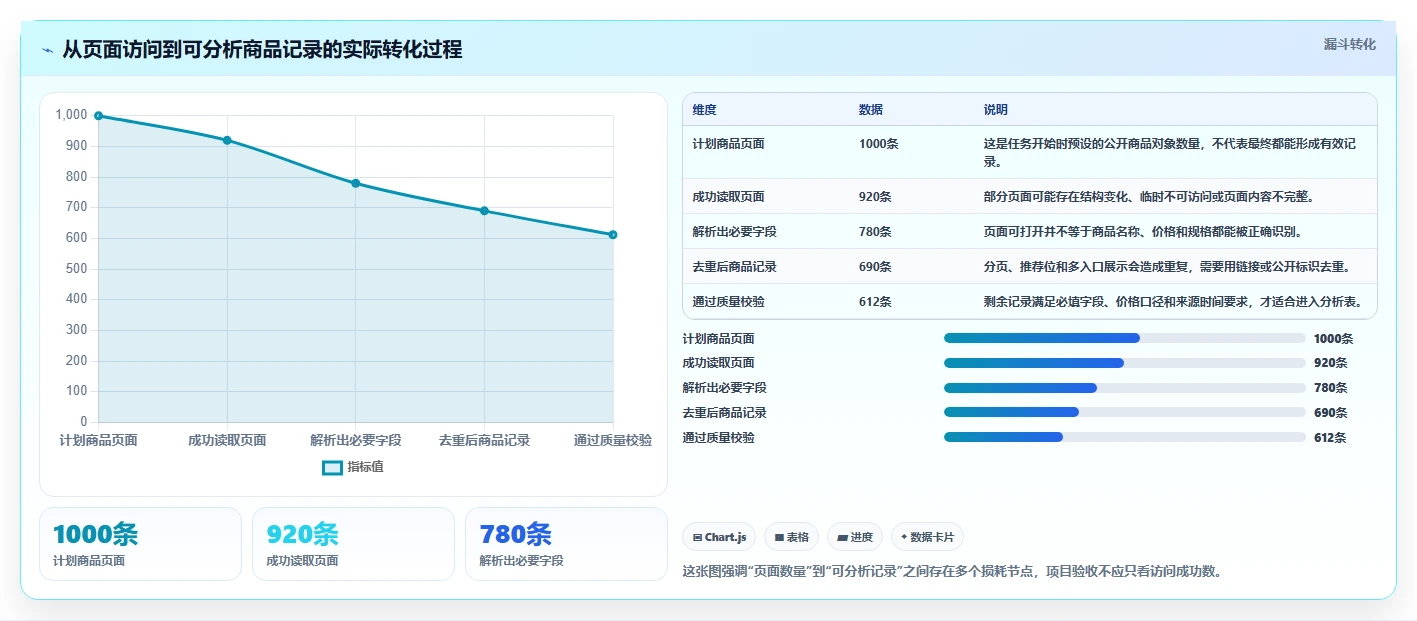The image size is (1417, 621).
Task: Click the x-axis label 通过质量校验
Action: (613, 440)
